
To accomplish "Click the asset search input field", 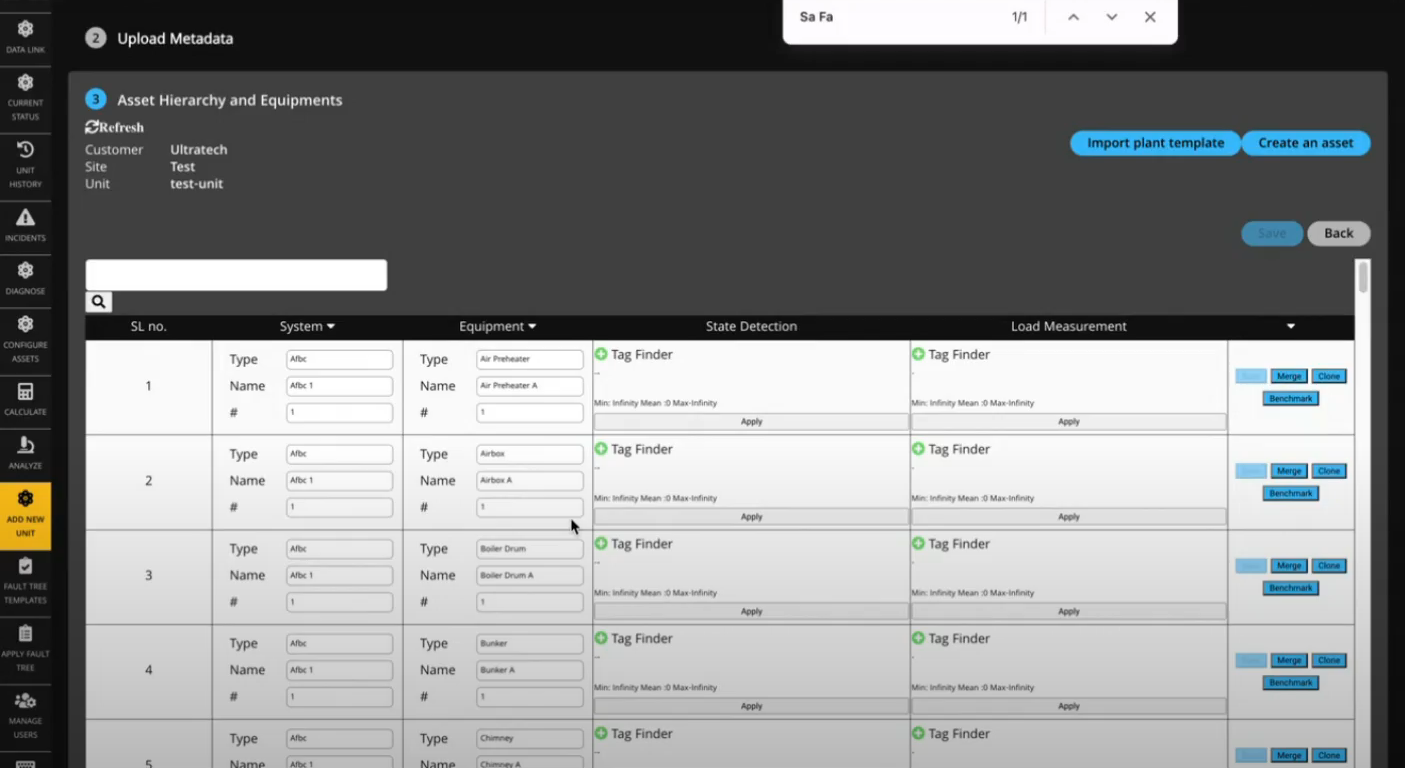I will tap(236, 275).
